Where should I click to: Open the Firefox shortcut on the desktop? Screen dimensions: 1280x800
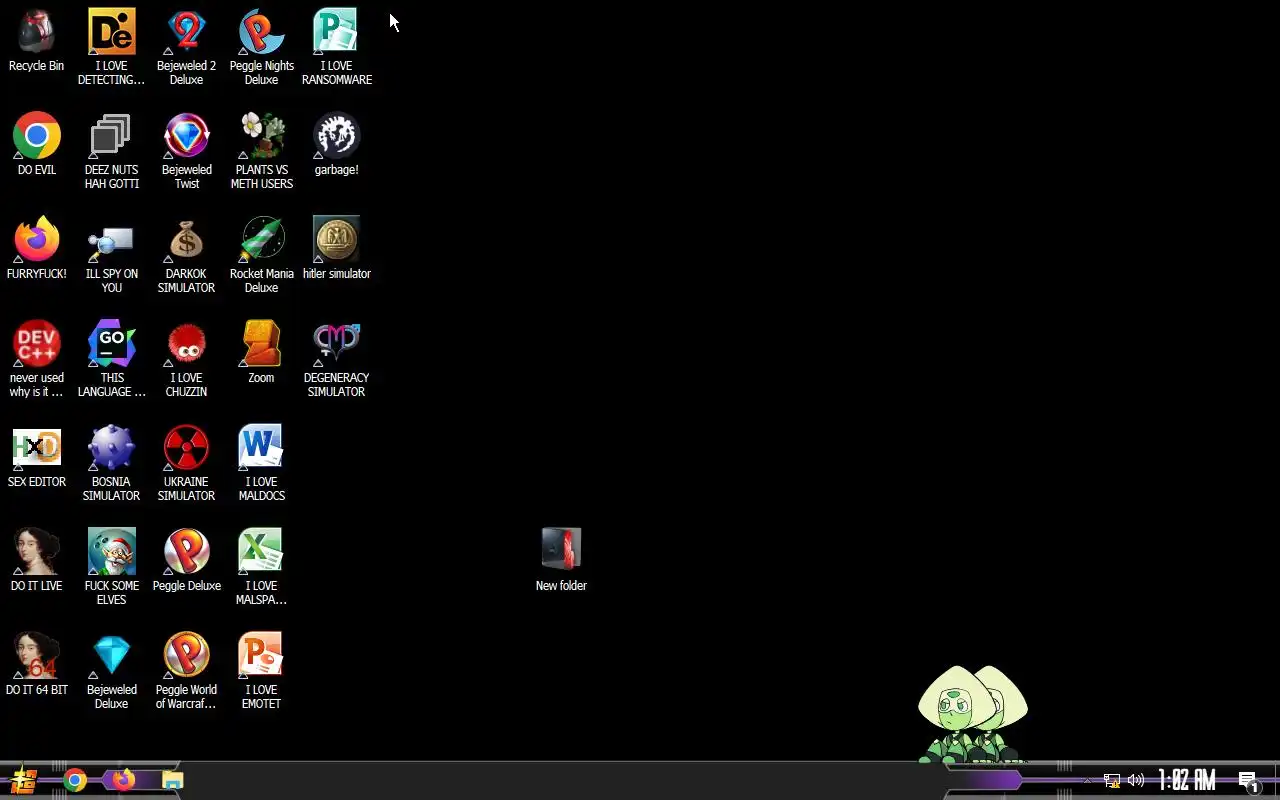[x=36, y=239]
